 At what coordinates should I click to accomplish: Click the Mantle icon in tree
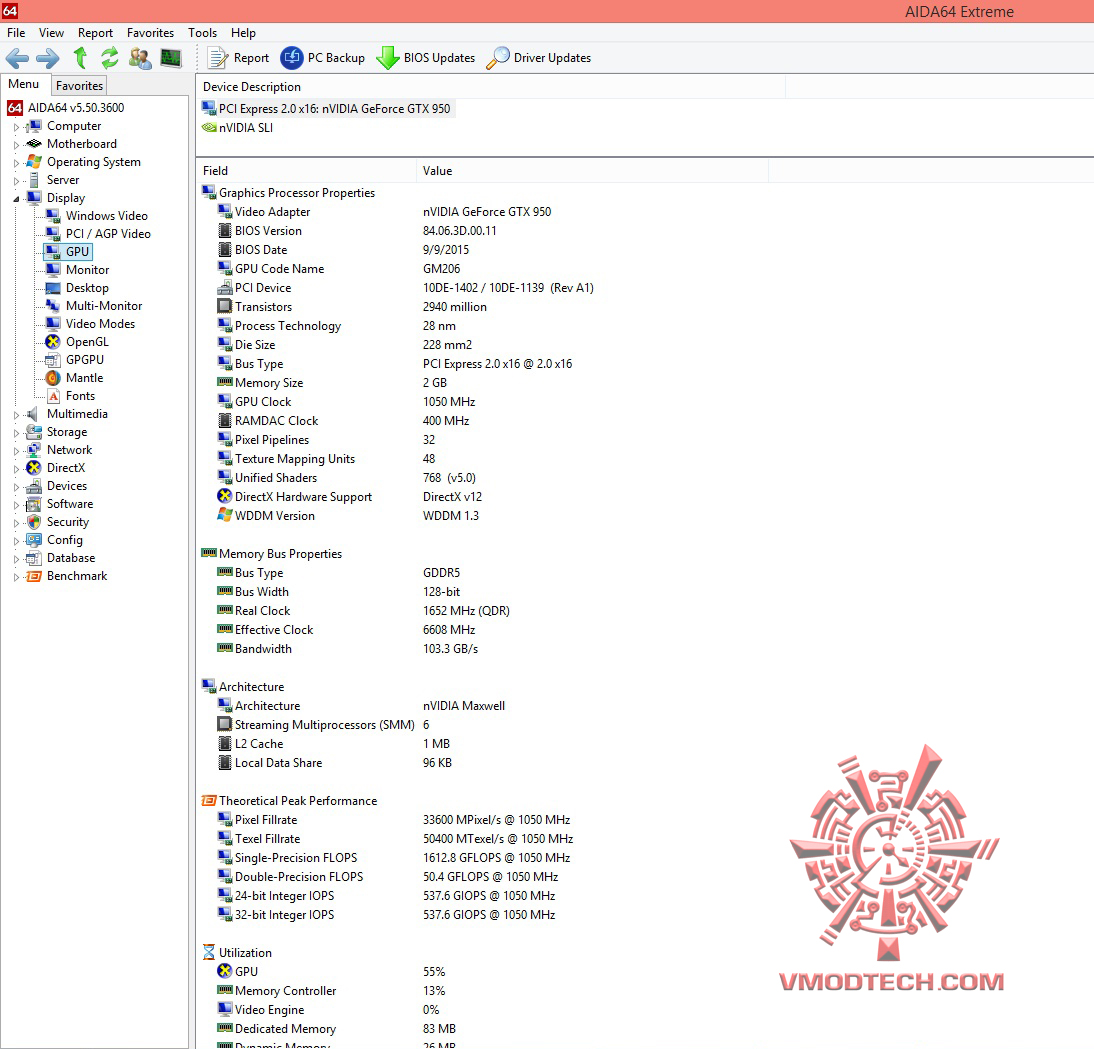(53, 378)
